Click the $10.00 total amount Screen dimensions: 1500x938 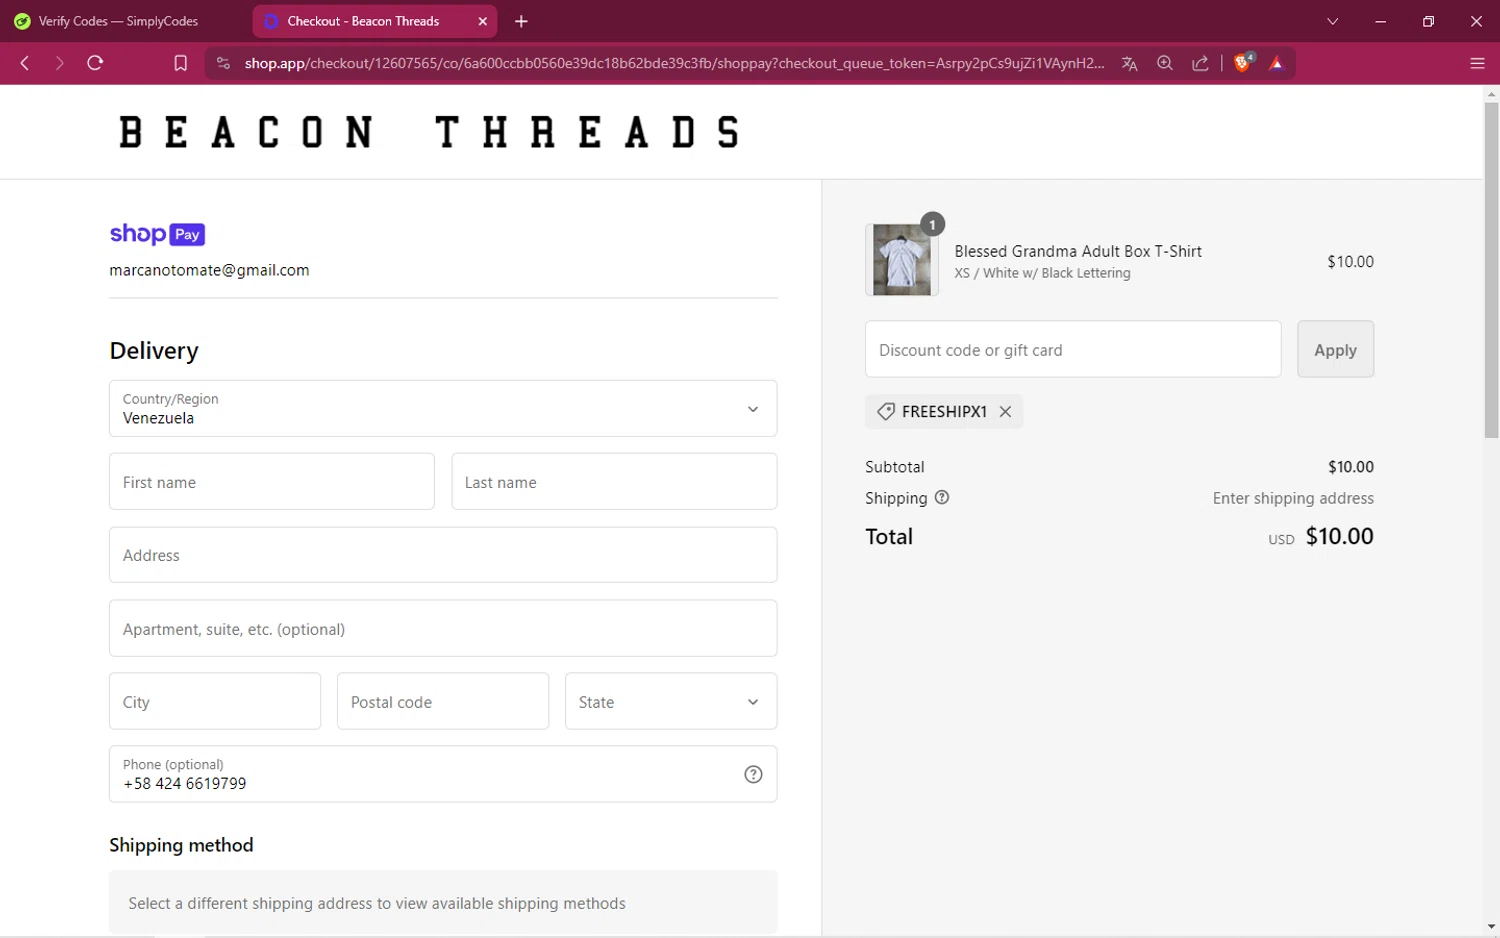point(1339,536)
